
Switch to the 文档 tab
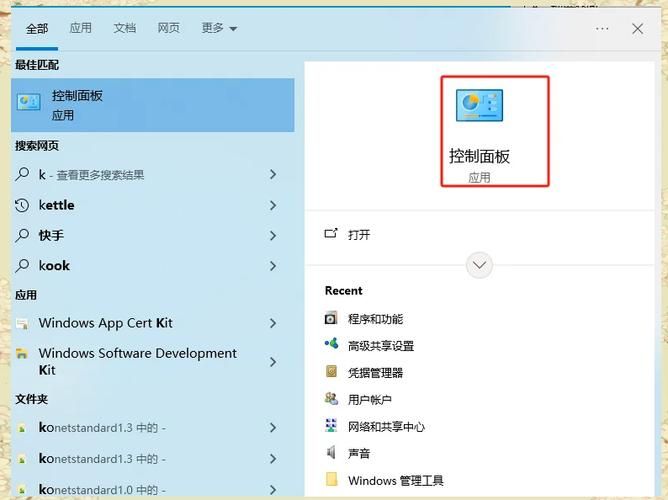tap(124, 28)
